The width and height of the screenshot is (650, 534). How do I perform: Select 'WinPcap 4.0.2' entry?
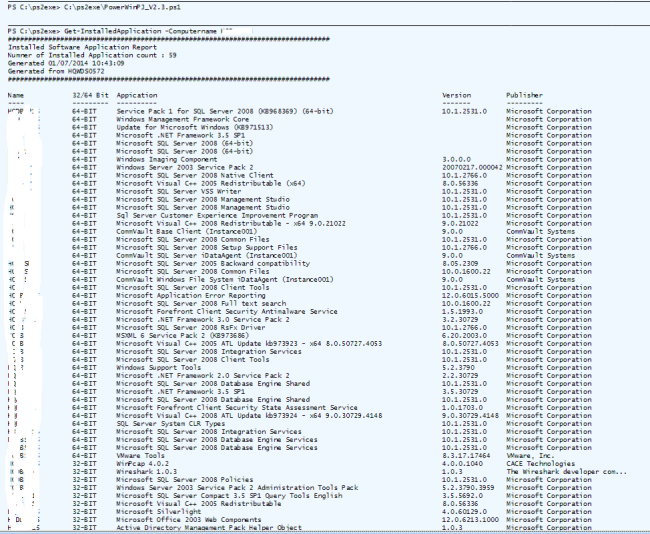click(x=142, y=464)
